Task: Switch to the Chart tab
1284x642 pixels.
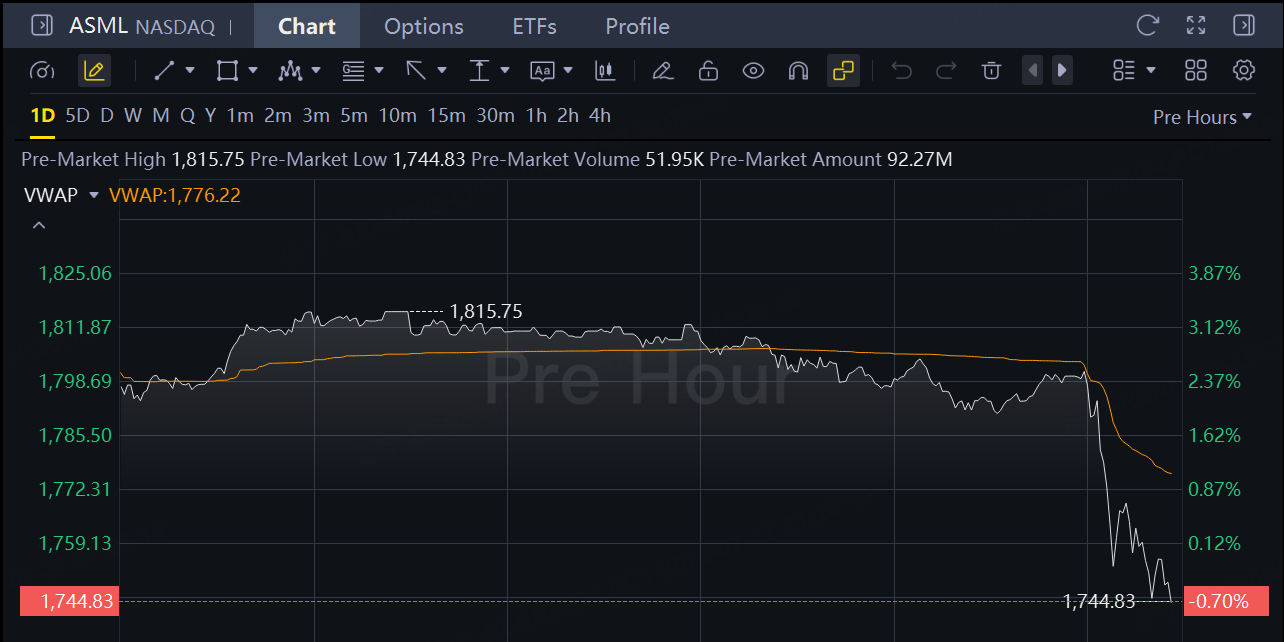Action: (x=307, y=26)
